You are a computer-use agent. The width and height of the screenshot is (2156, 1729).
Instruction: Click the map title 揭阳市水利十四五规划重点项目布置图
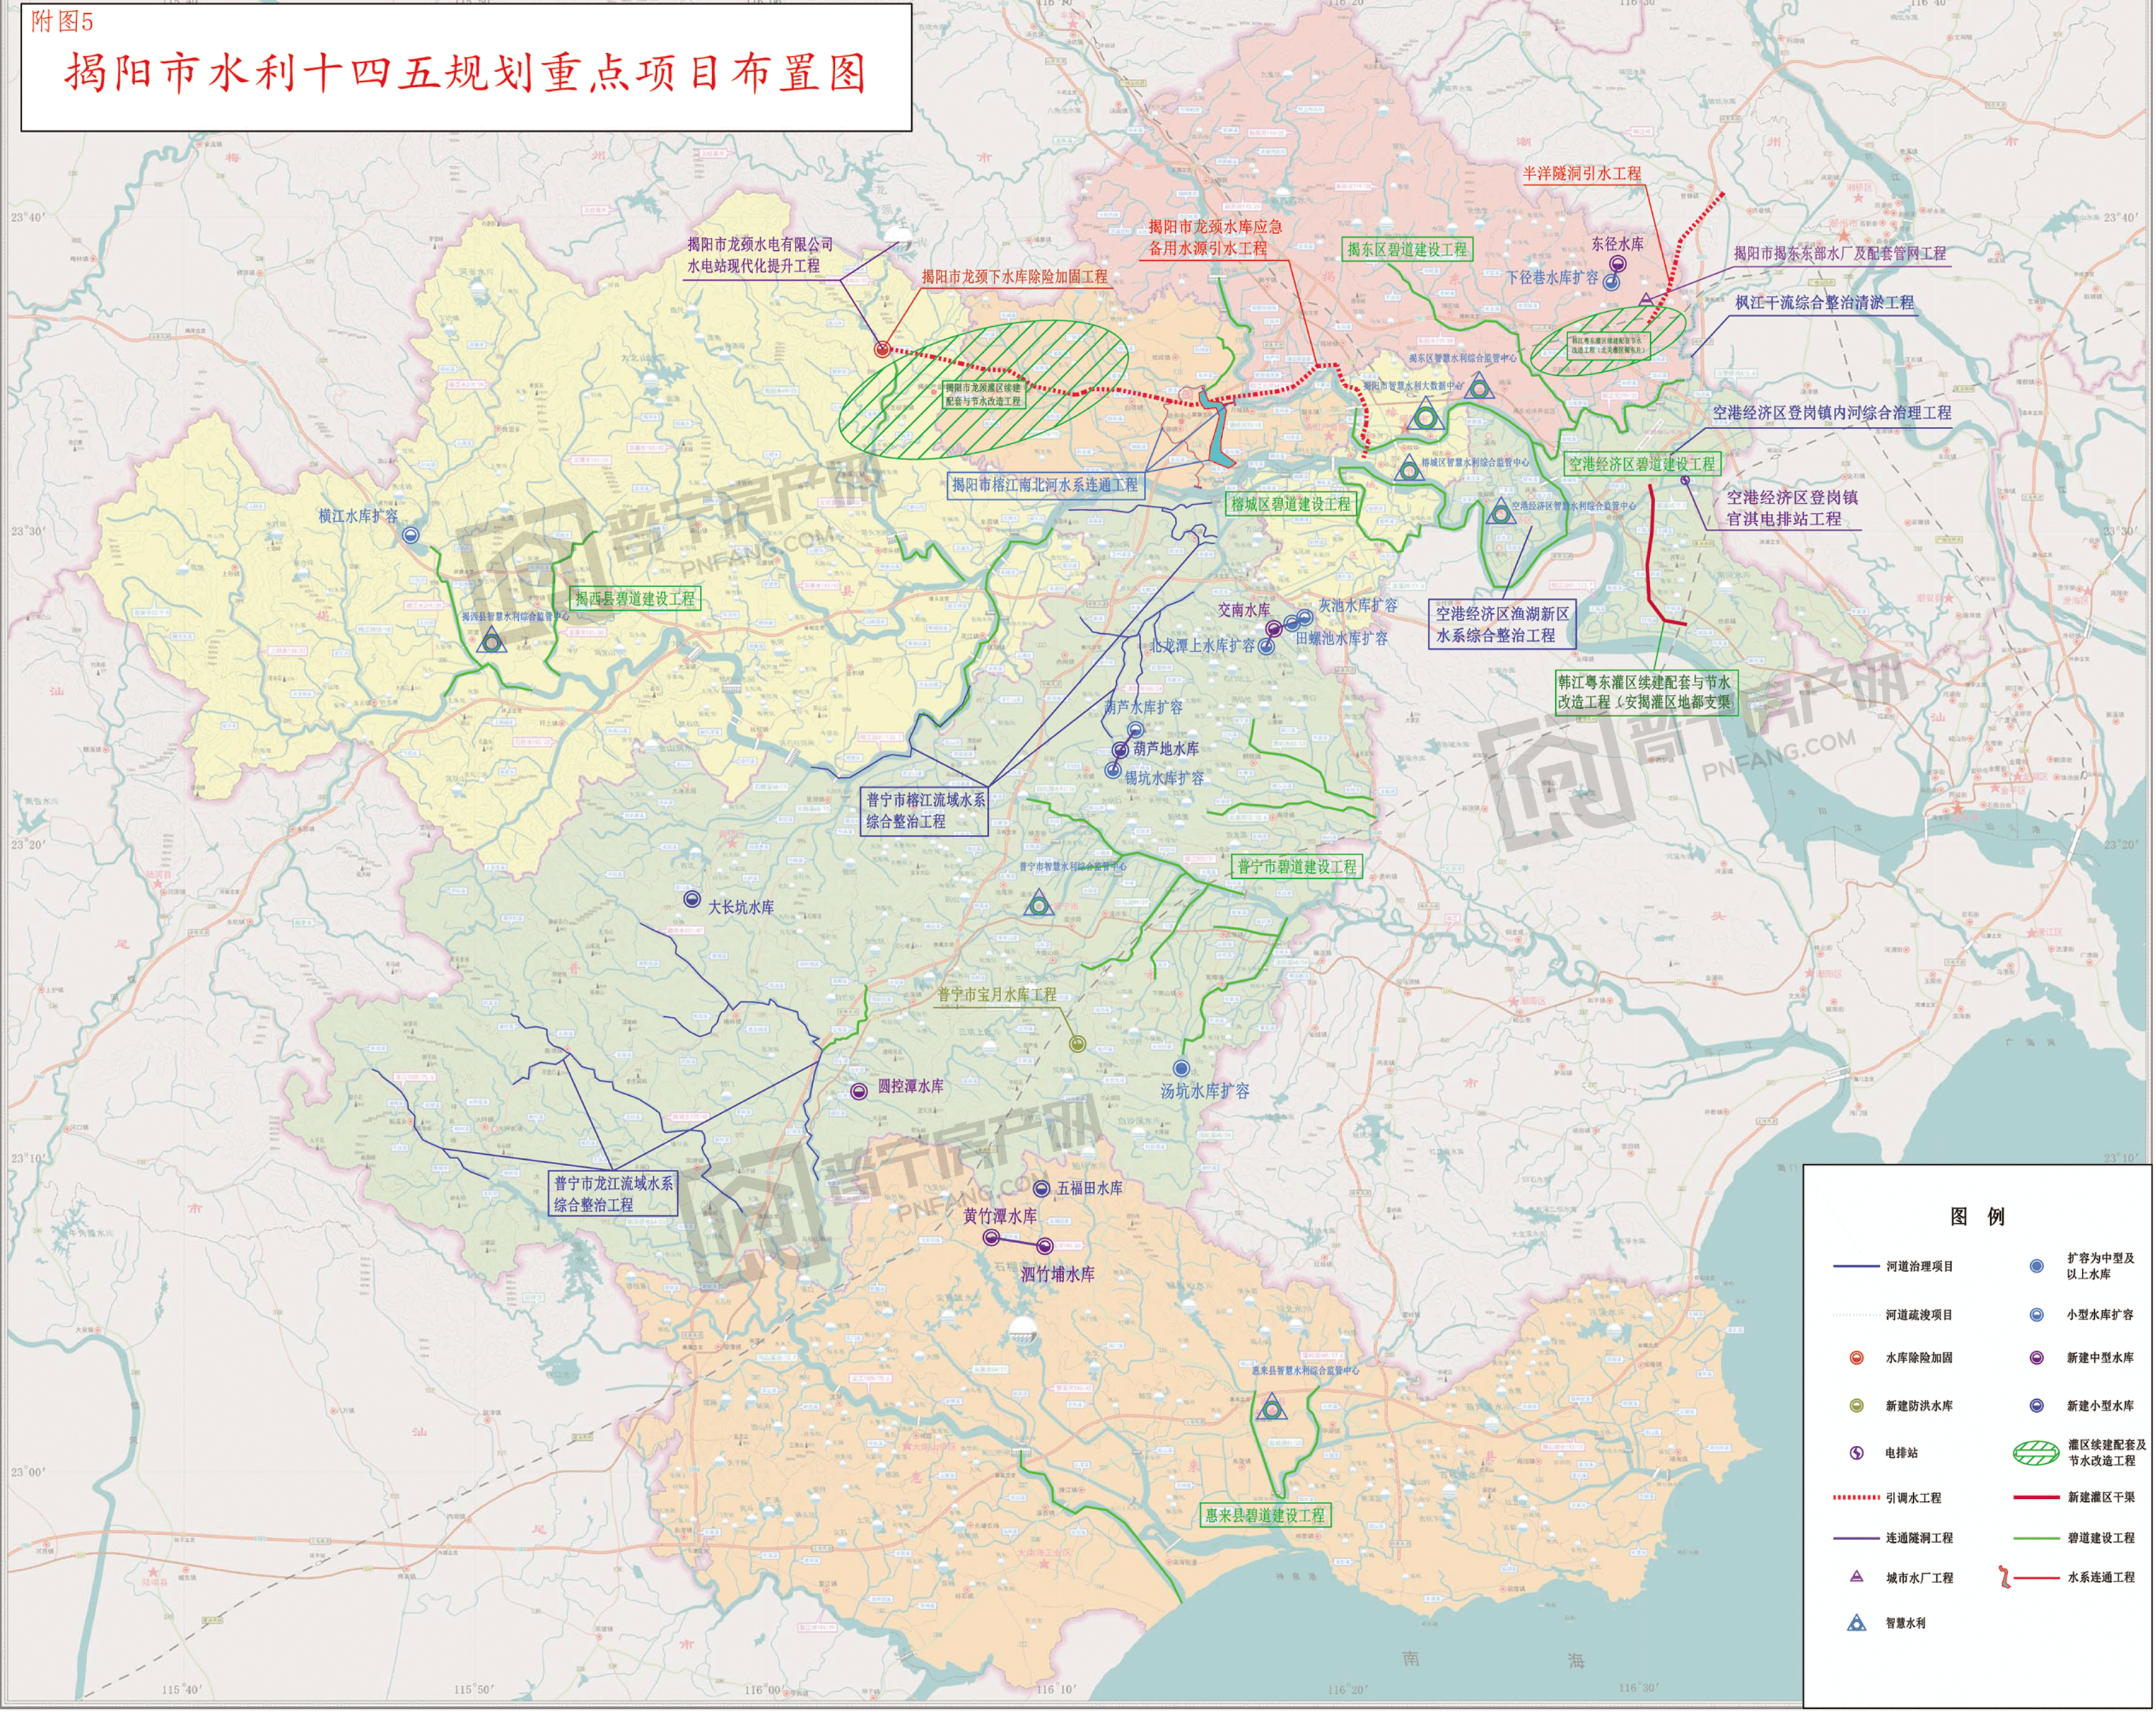click(x=466, y=74)
